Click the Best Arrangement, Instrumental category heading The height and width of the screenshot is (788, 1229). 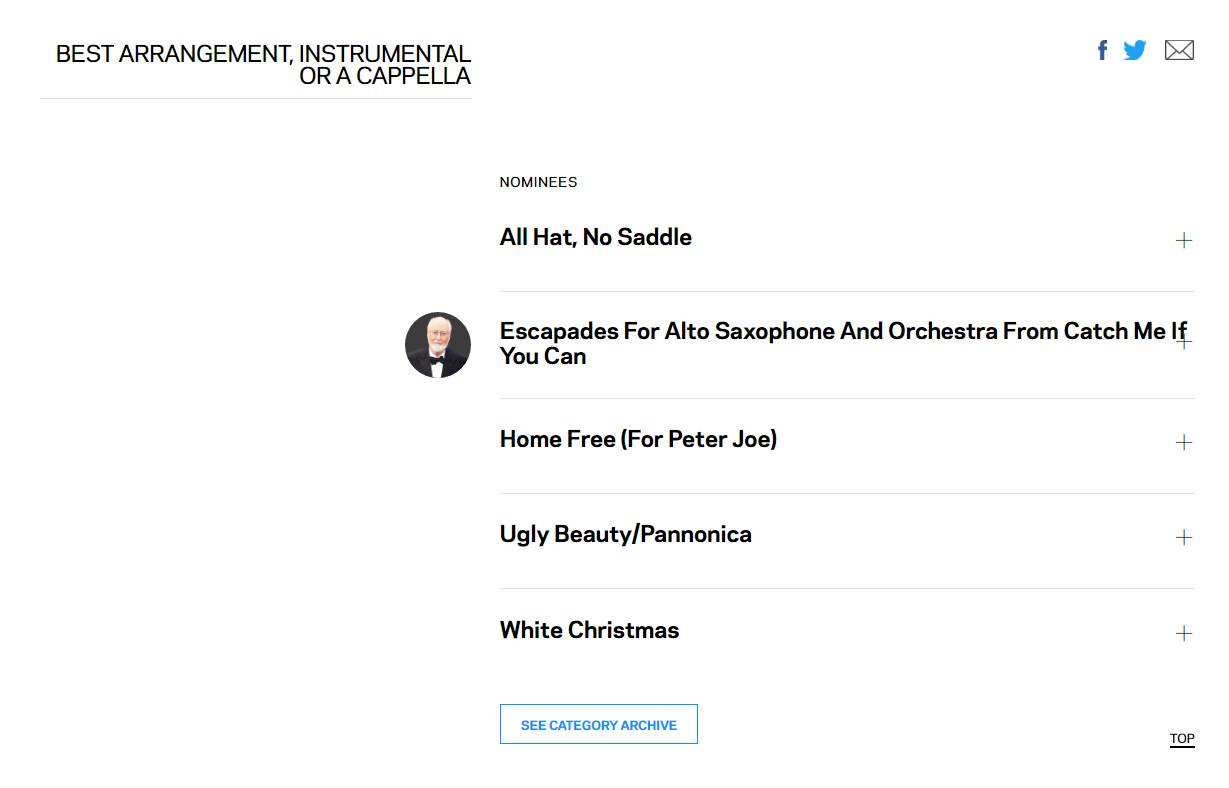pos(263,65)
